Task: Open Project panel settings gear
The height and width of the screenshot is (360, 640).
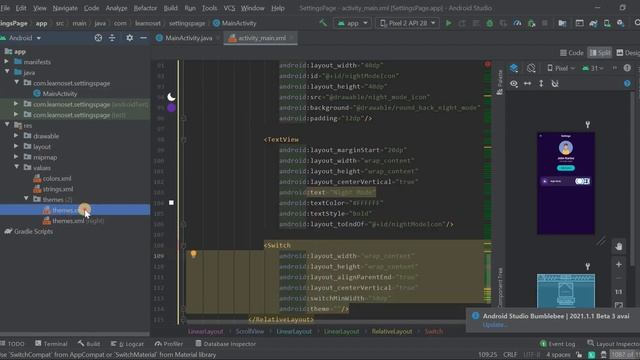Action: point(129,38)
